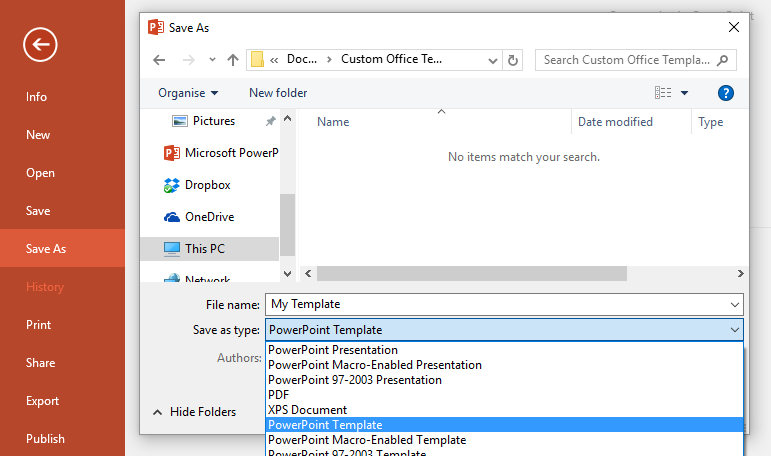Viewport: 771px width, 456px height.
Task: Open the Pictures quick access folder
Action: click(213, 121)
